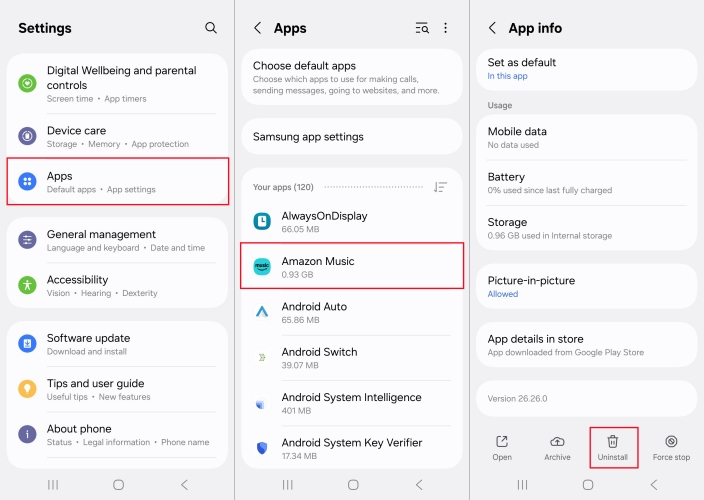Tap back nav button in Apps screen
The image size is (704, 500).
(419, 485)
